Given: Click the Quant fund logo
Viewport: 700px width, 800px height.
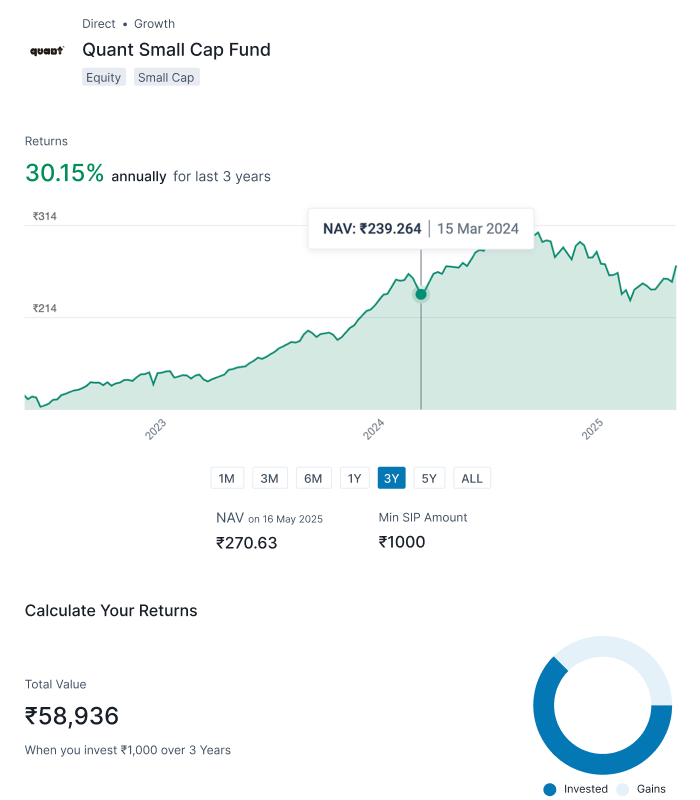Looking at the screenshot, I should 47,50.
